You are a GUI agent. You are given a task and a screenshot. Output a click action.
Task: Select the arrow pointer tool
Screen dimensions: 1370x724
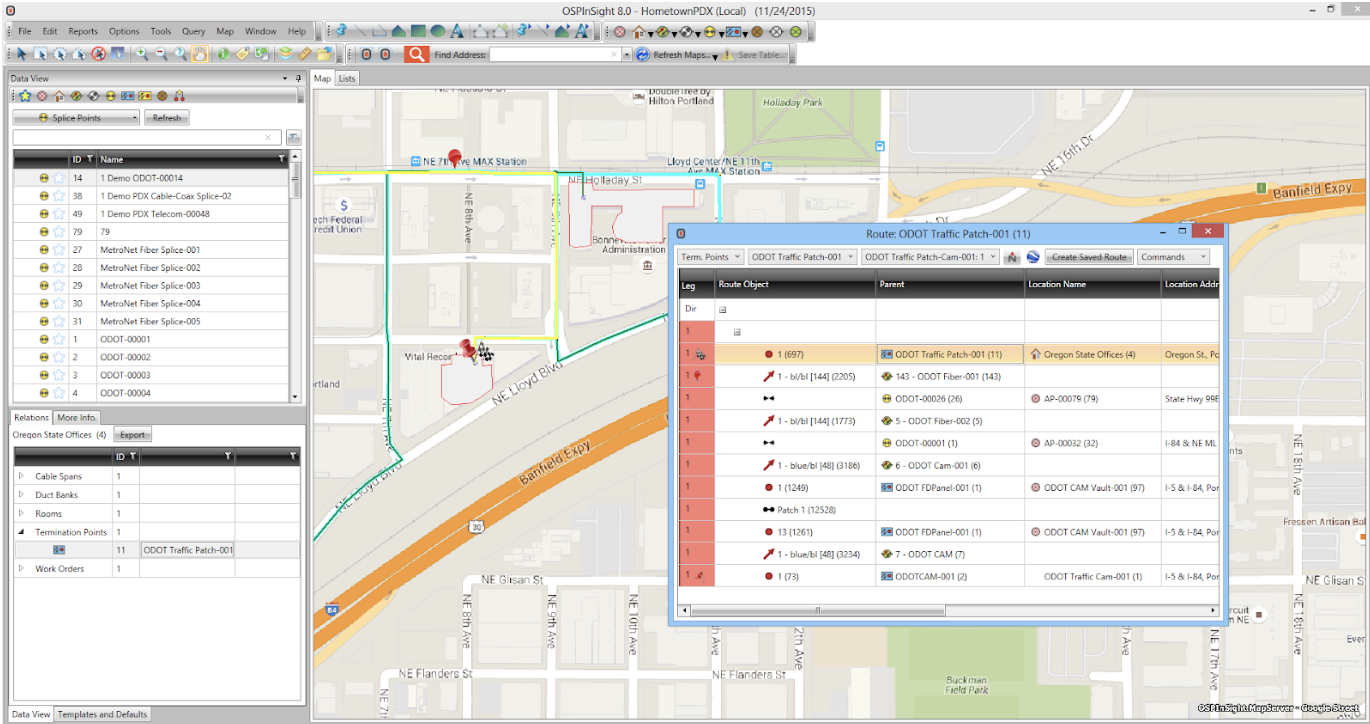point(22,54)
